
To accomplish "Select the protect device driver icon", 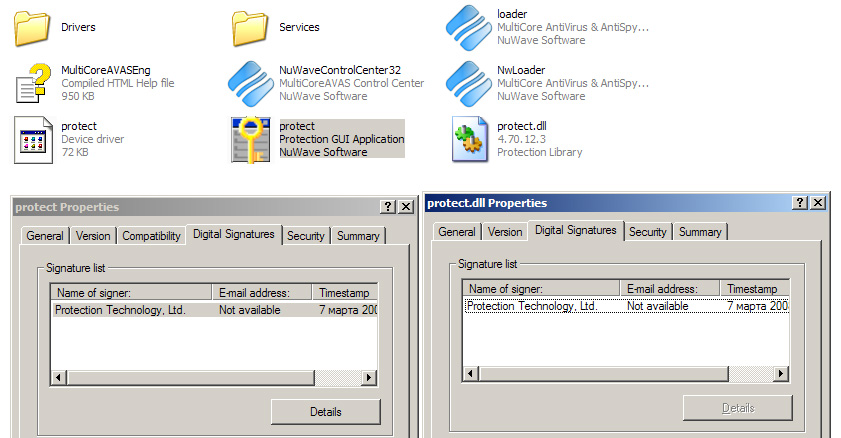I will pos(33,140).
